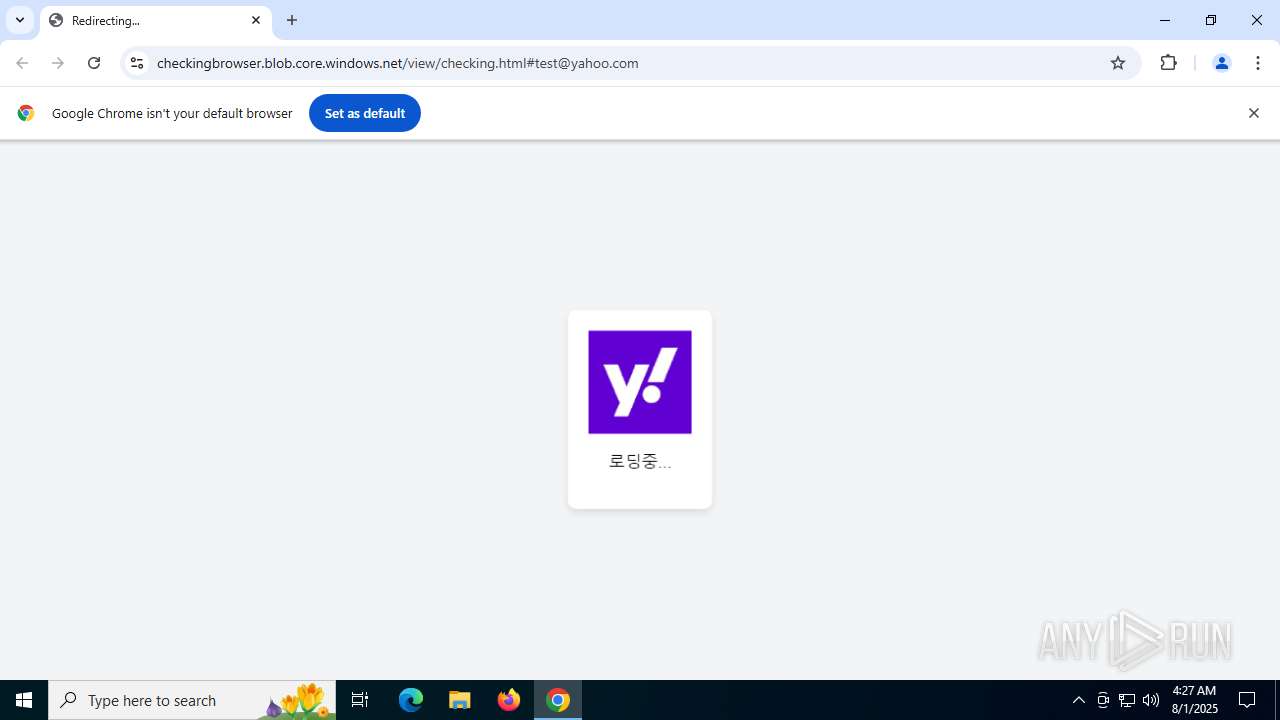Screen dimensions: 1280x720
Task: View site information icon in address bar
Action: tap(137, 63)
